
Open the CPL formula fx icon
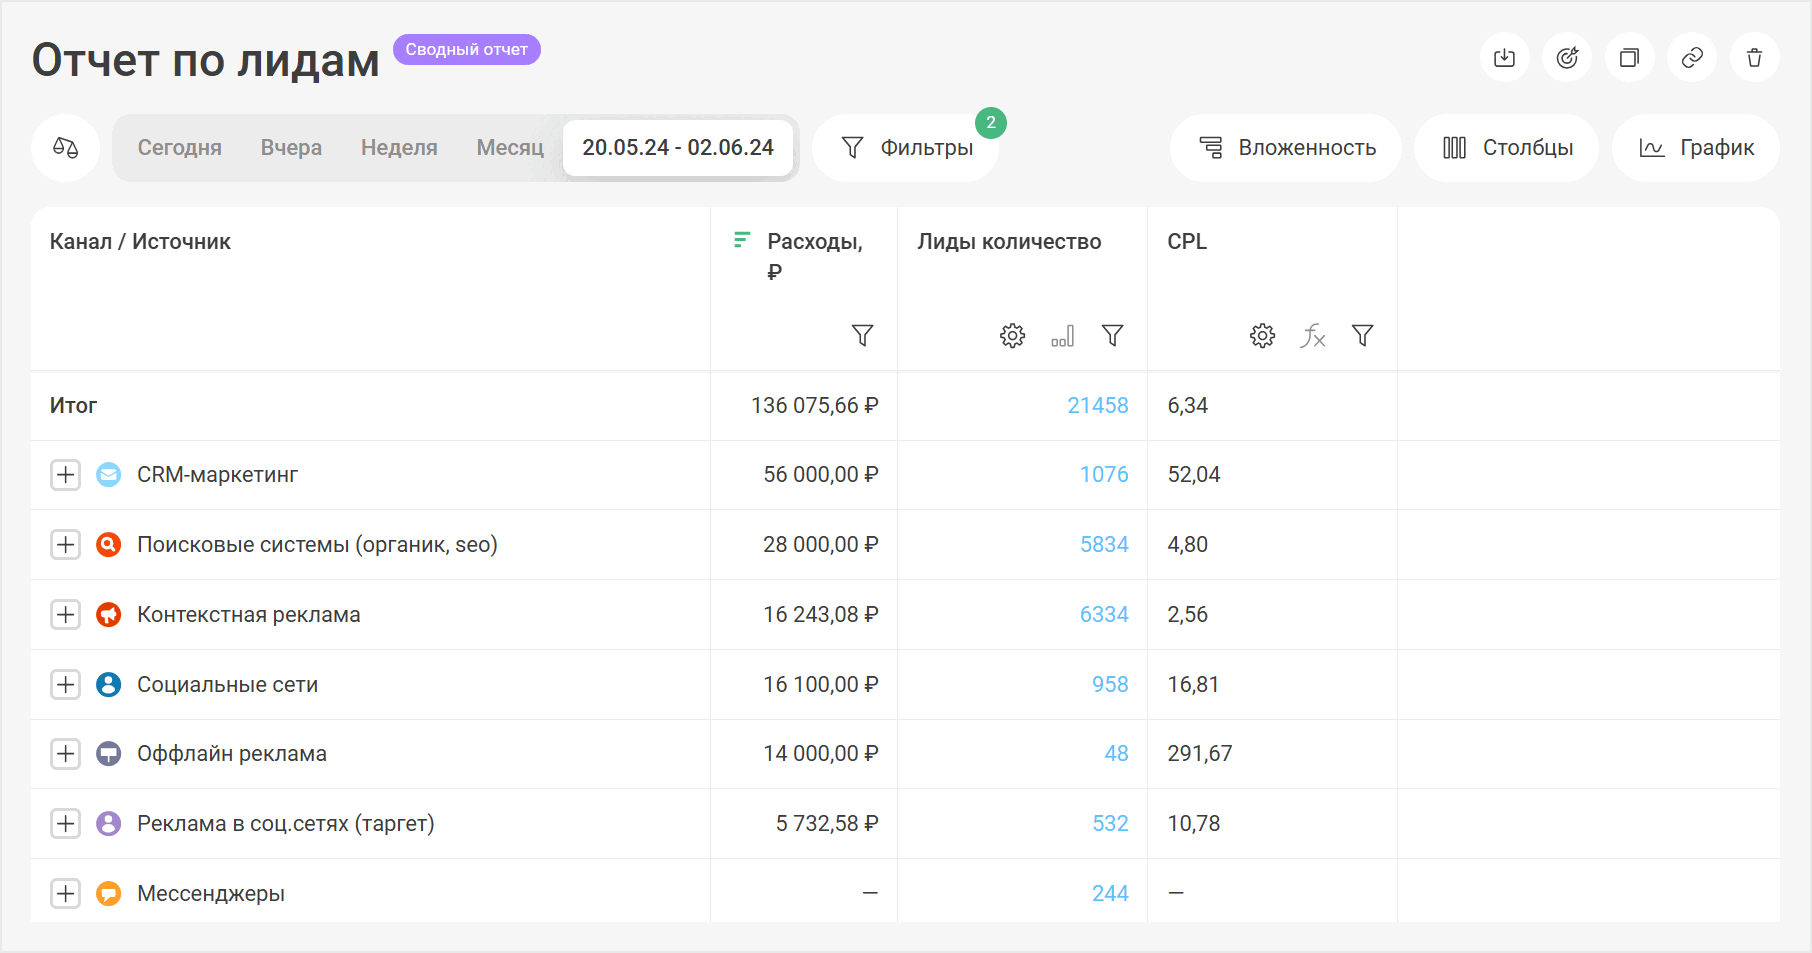pyautogui.click(x=1312, y=335)
